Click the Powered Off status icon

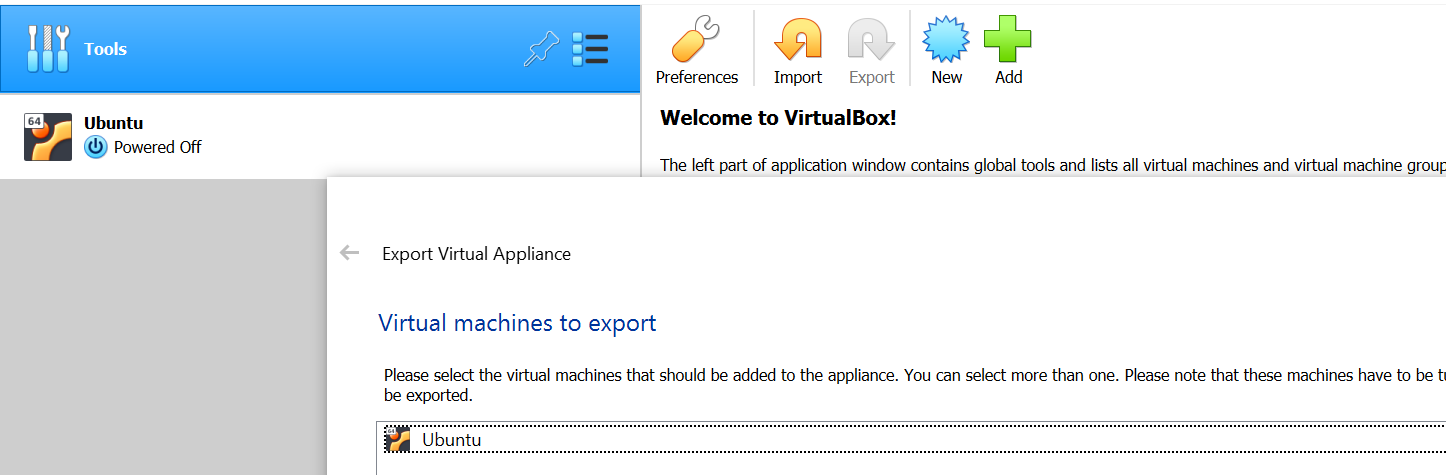click(x=95, y=147)
